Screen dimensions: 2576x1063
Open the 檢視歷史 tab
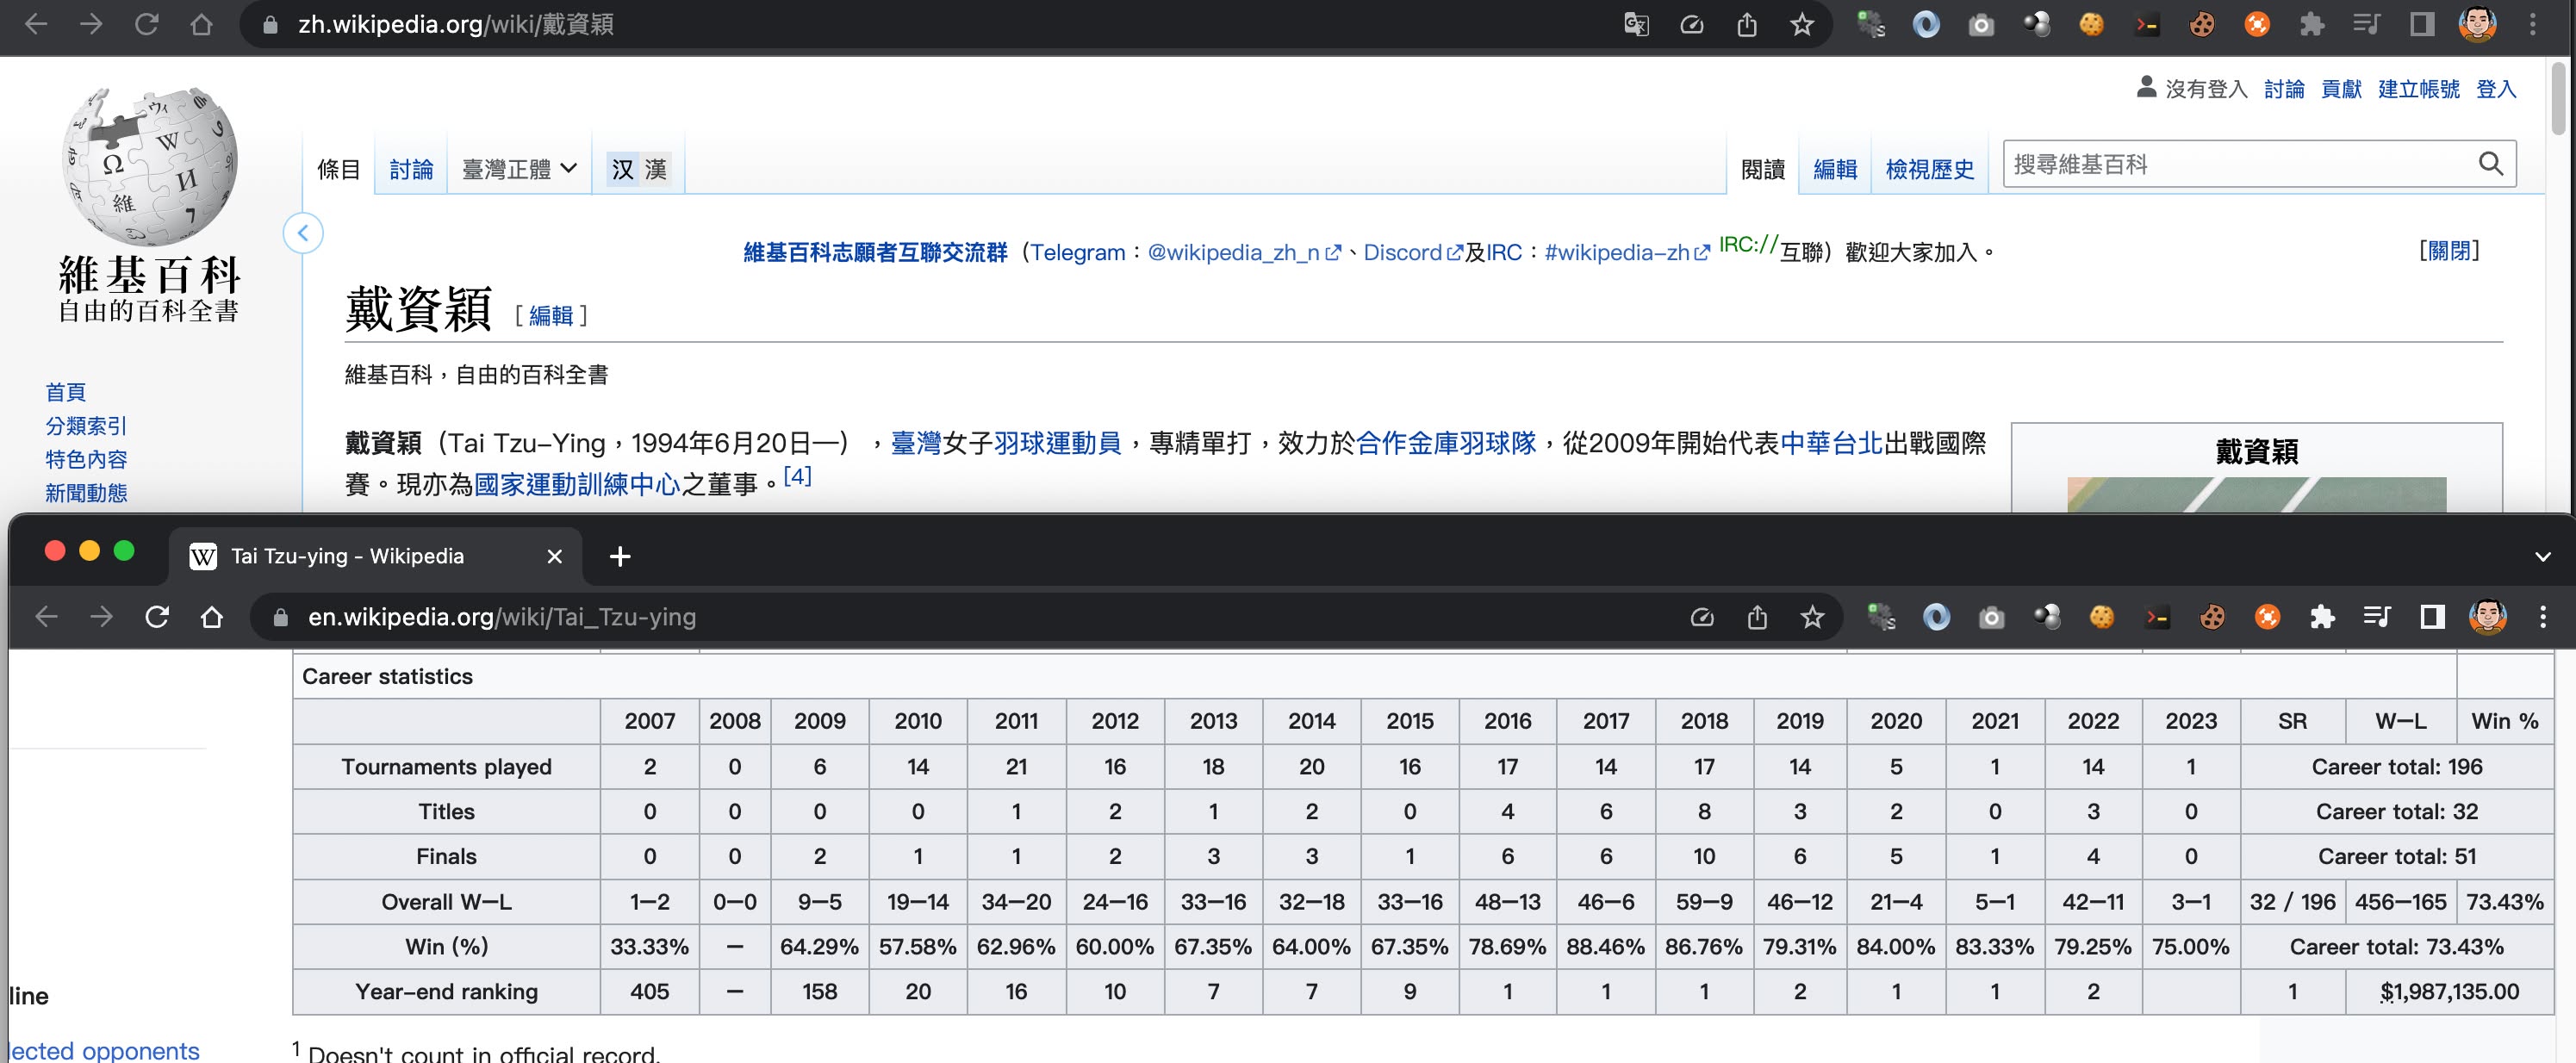click(1930, 169)
